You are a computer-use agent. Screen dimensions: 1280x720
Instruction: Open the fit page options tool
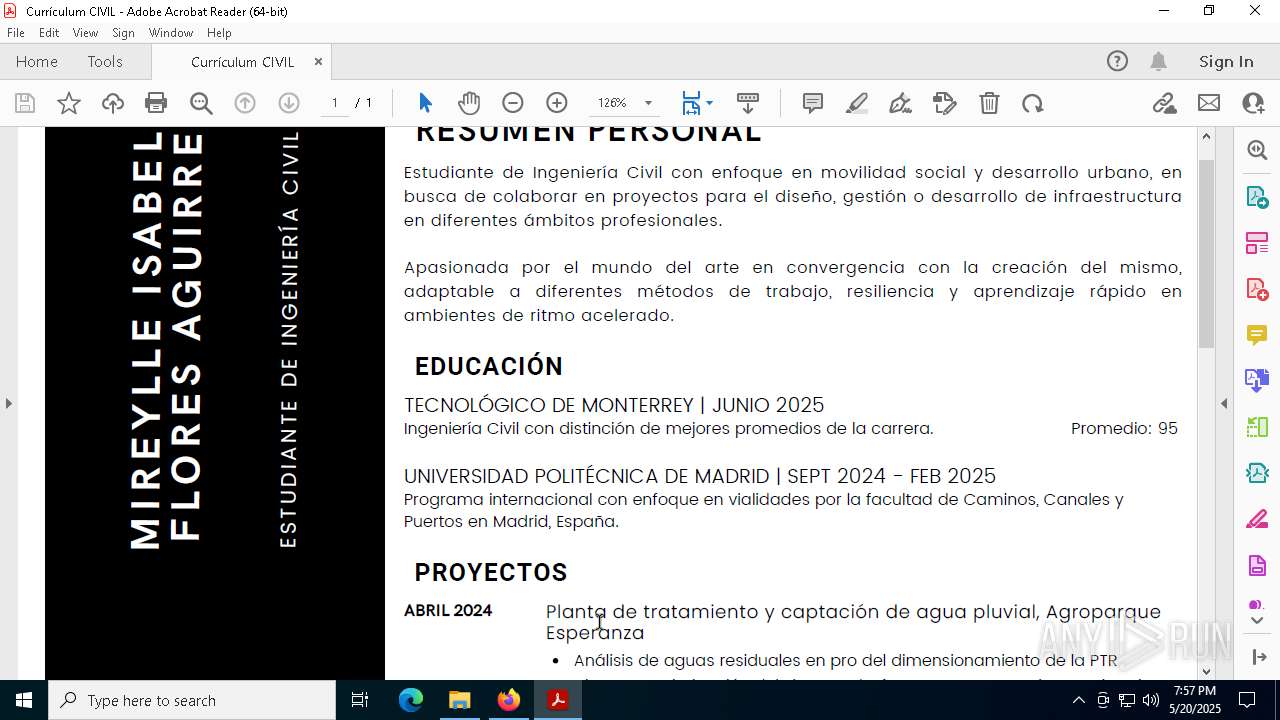(691, 103)
